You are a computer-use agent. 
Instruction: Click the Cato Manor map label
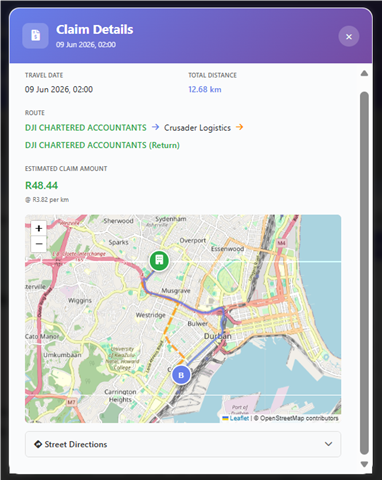coord(42,336)
